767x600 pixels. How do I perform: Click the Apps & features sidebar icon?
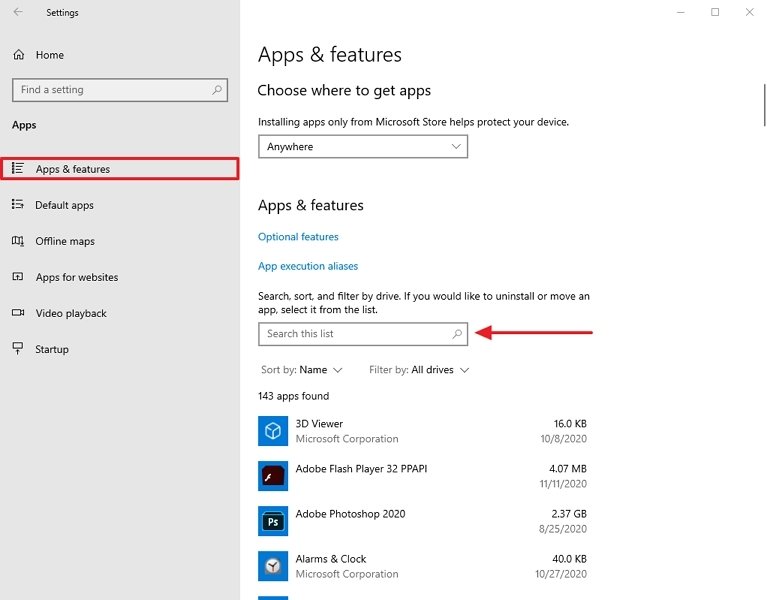18,168
